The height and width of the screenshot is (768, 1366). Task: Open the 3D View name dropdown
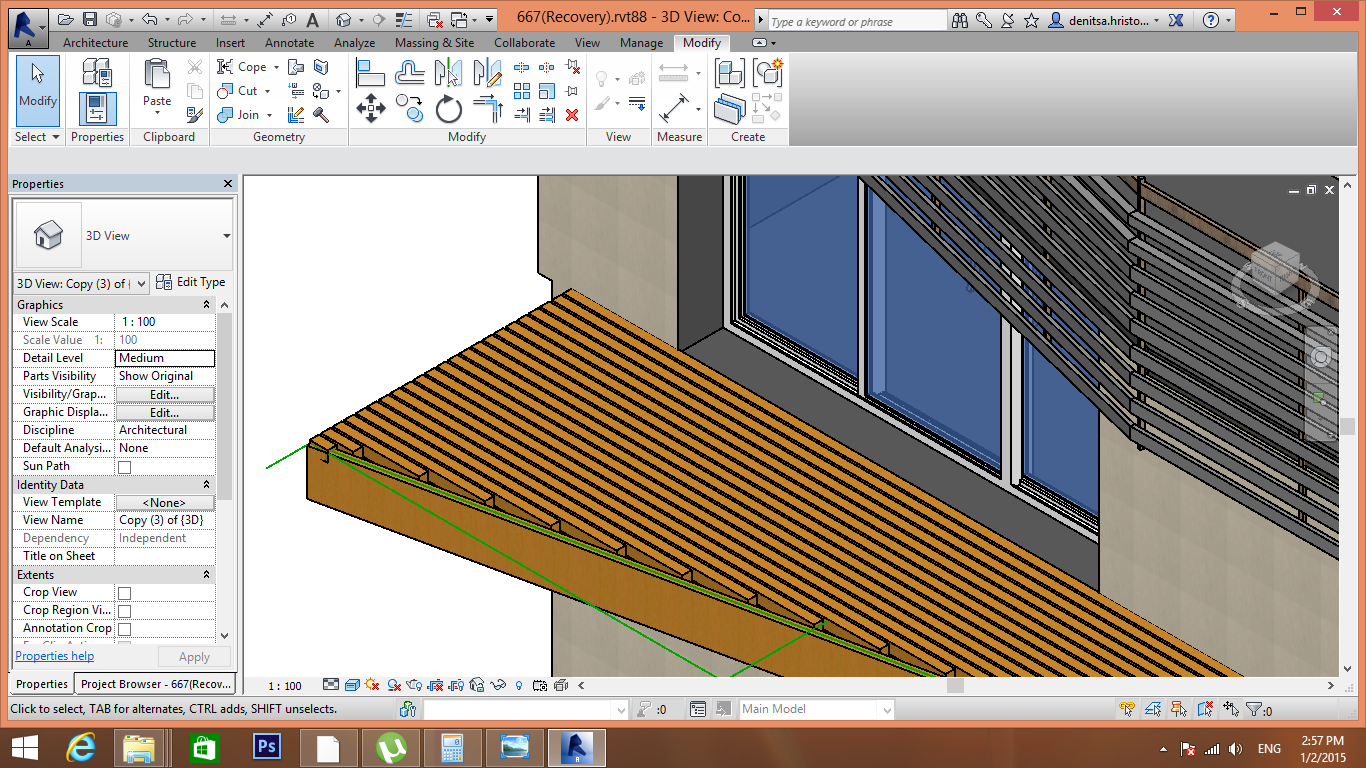[x=143, y=283]
